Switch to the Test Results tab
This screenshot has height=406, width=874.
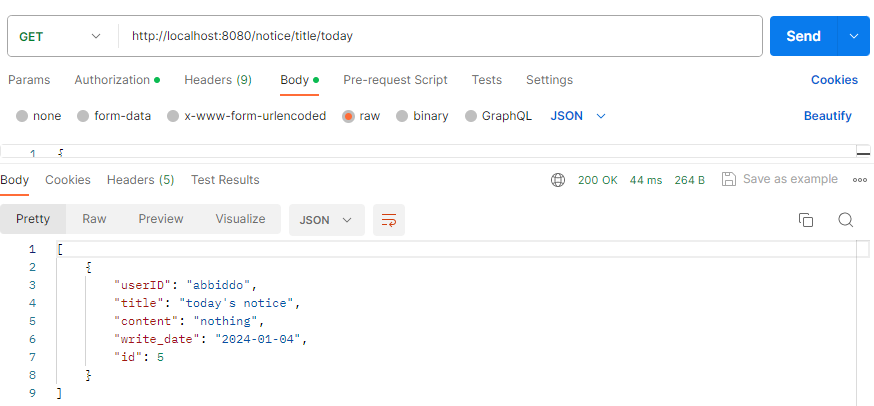[225, 180]
